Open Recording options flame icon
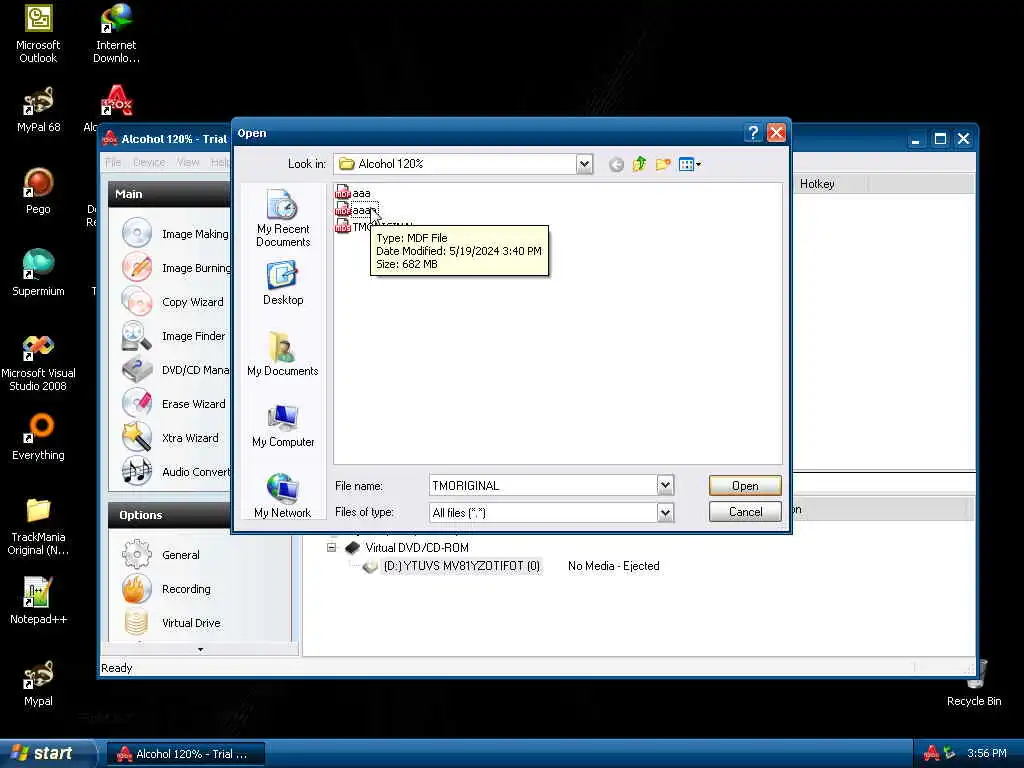Image resolution: width=1024 pixels, height=768 pixels. pos(136,588)
